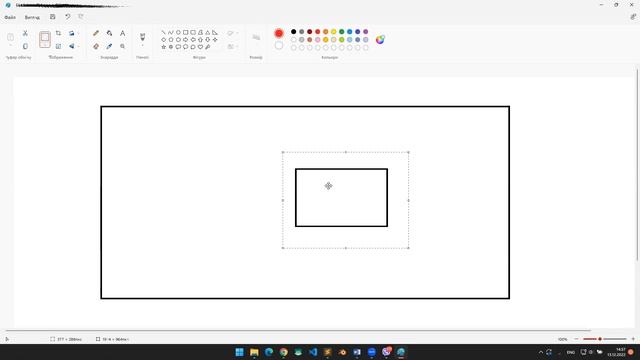Click the Flip image icon

(x=71, y=47)
